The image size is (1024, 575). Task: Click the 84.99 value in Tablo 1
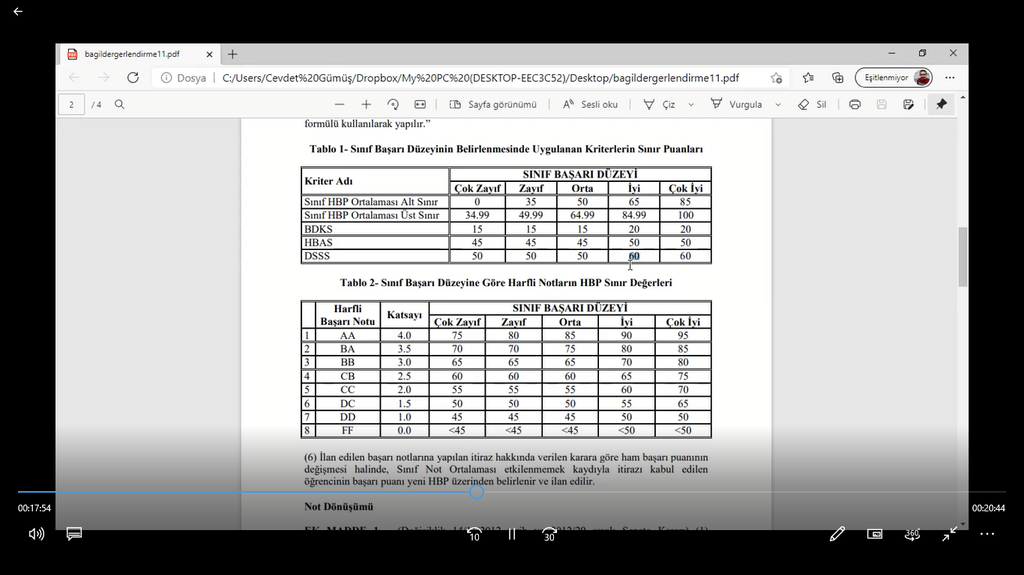633,215
